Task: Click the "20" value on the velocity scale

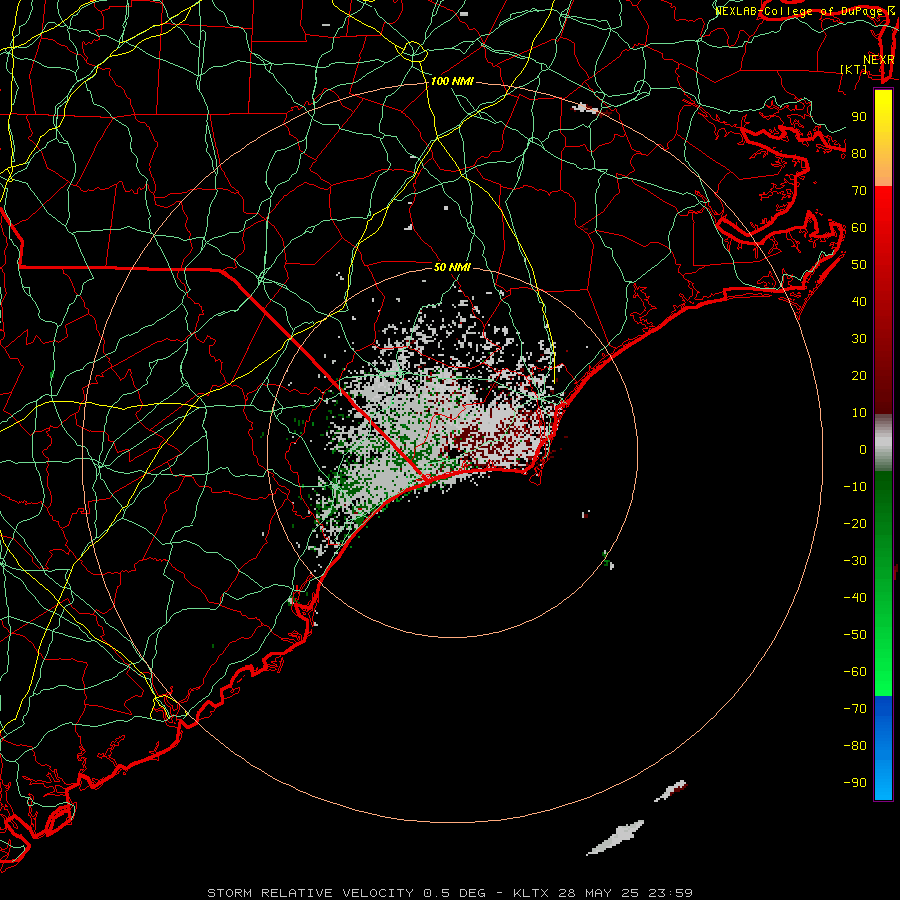Action: 859,375
